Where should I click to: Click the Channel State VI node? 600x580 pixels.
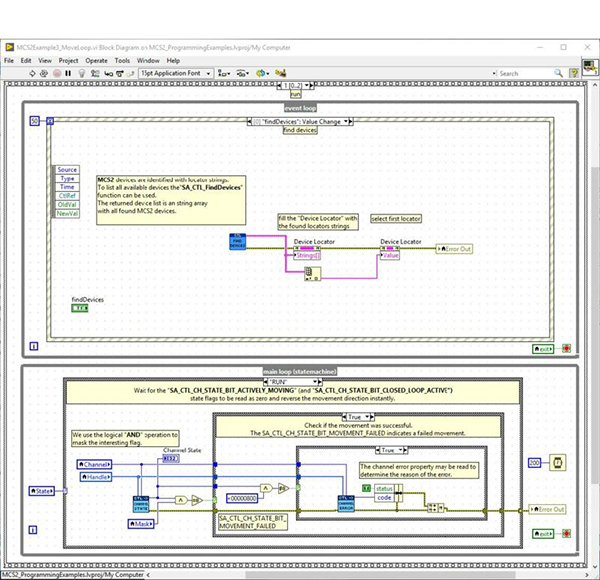click(141, 502)
